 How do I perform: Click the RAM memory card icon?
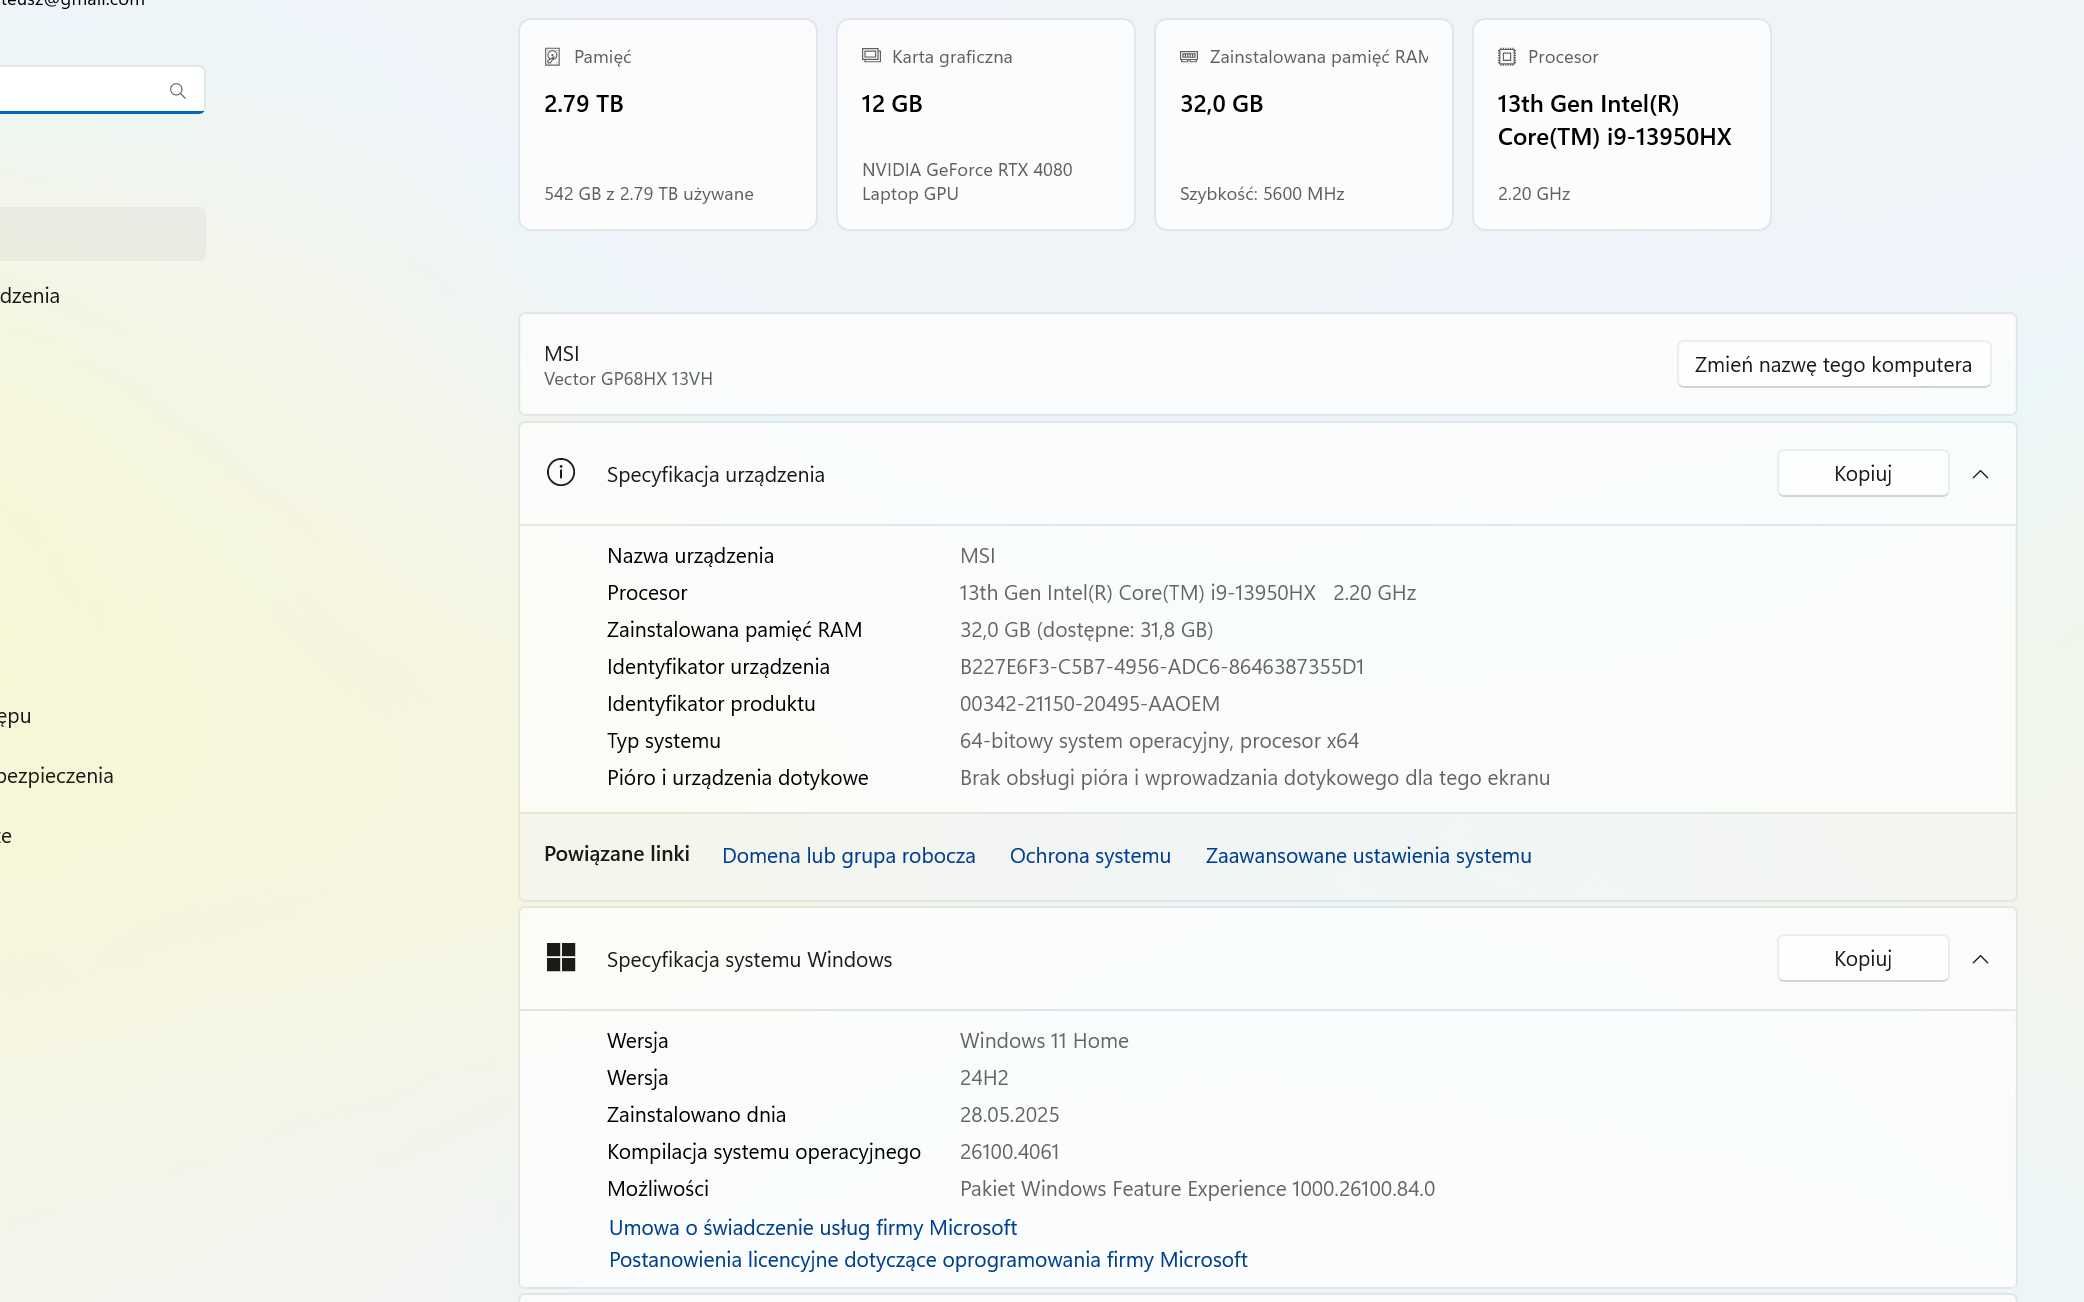coord(1189,57)
